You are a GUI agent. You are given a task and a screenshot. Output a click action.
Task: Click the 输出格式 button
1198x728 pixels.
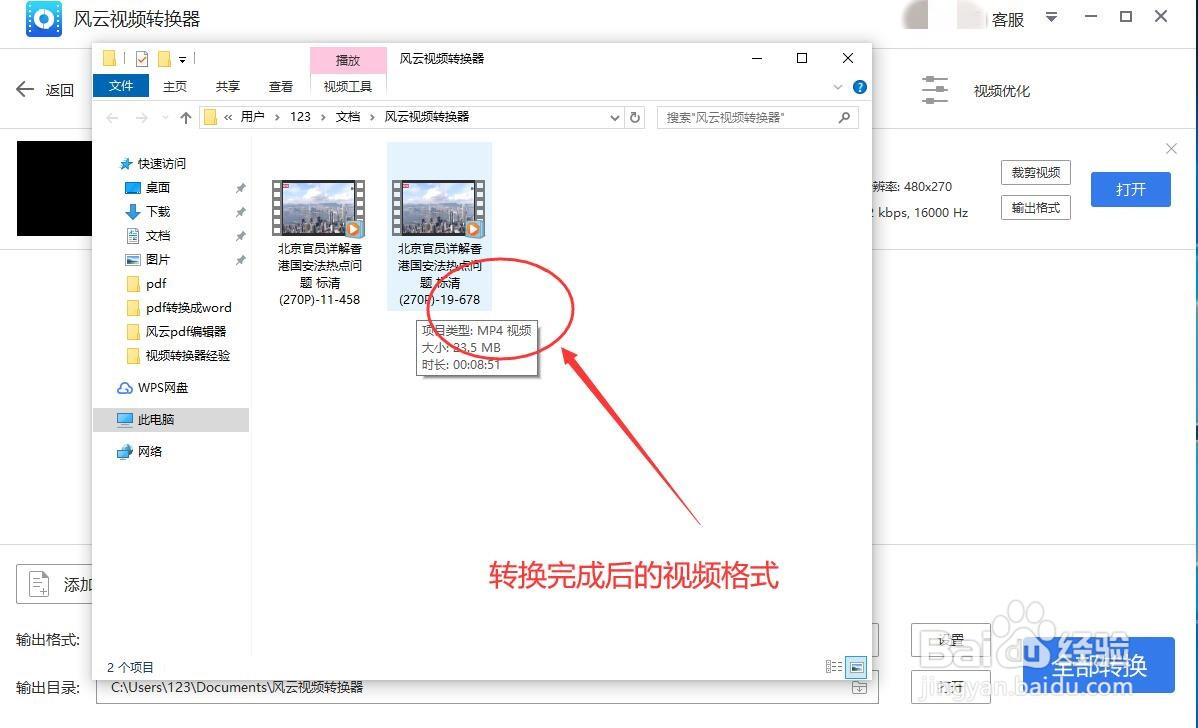pyautogui.click(x=1035, y=208)
